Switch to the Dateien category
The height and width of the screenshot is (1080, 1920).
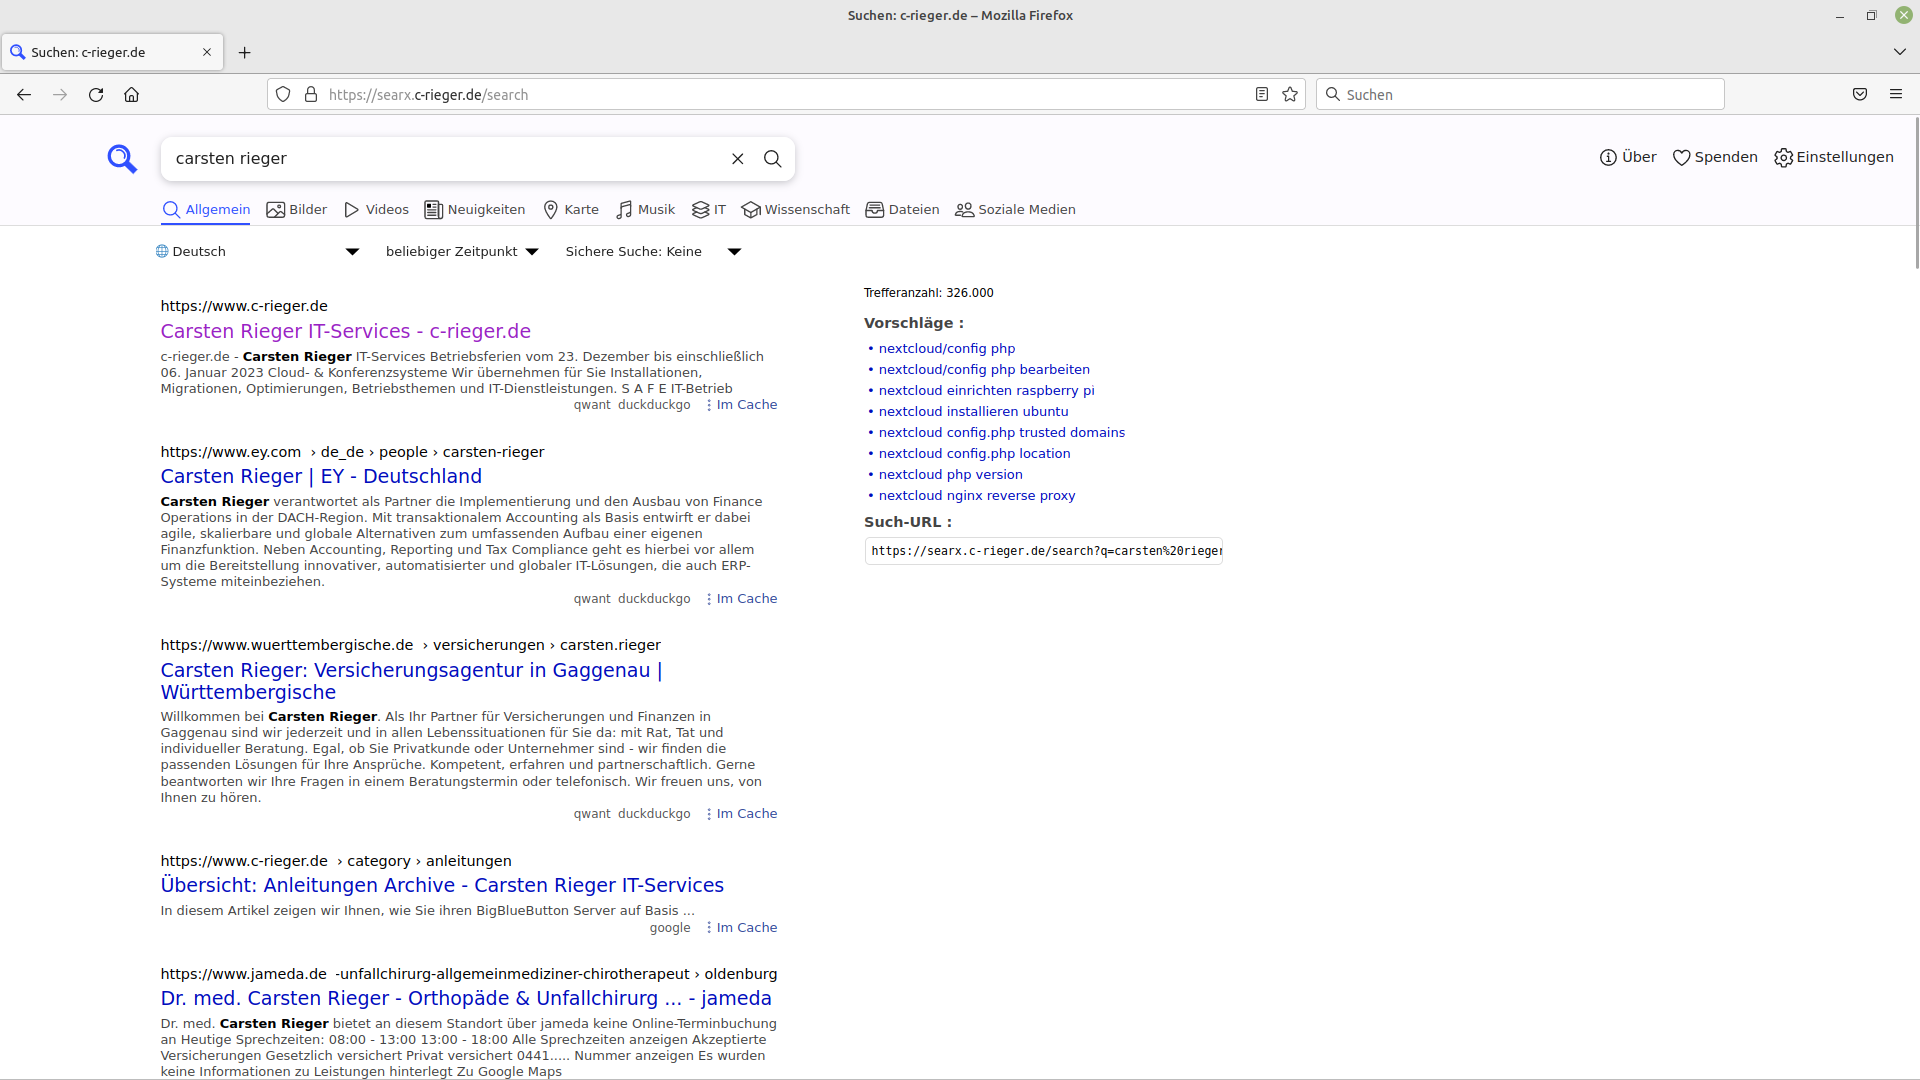(902, 209)
